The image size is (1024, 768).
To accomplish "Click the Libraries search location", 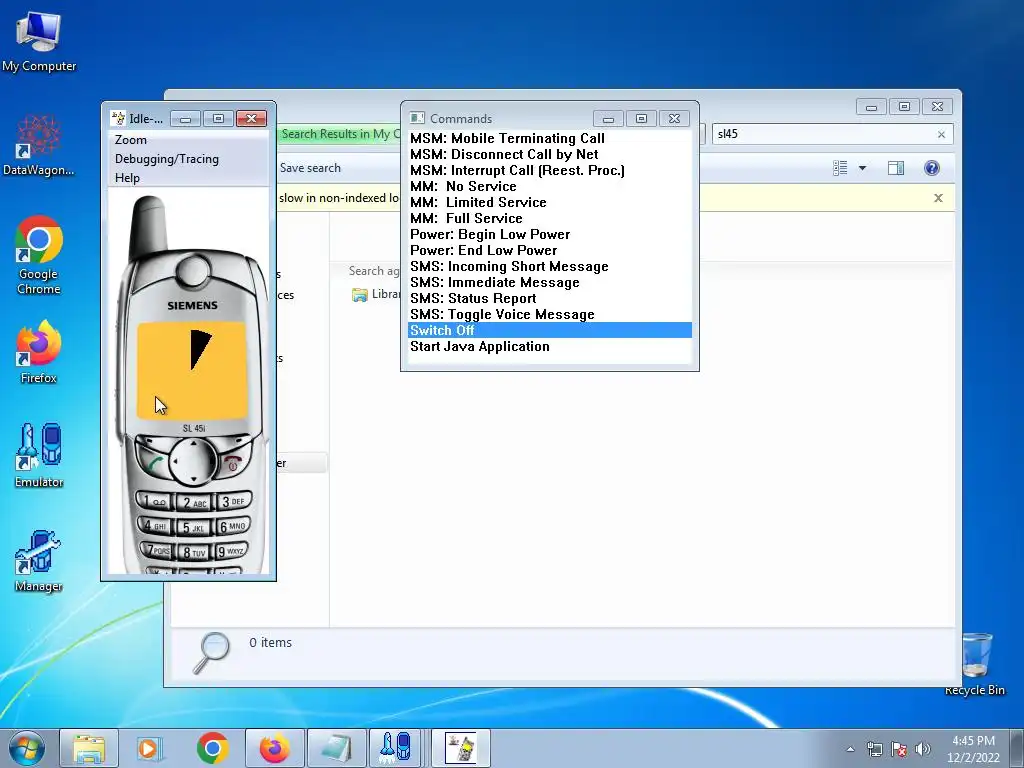I will [376, 295].
